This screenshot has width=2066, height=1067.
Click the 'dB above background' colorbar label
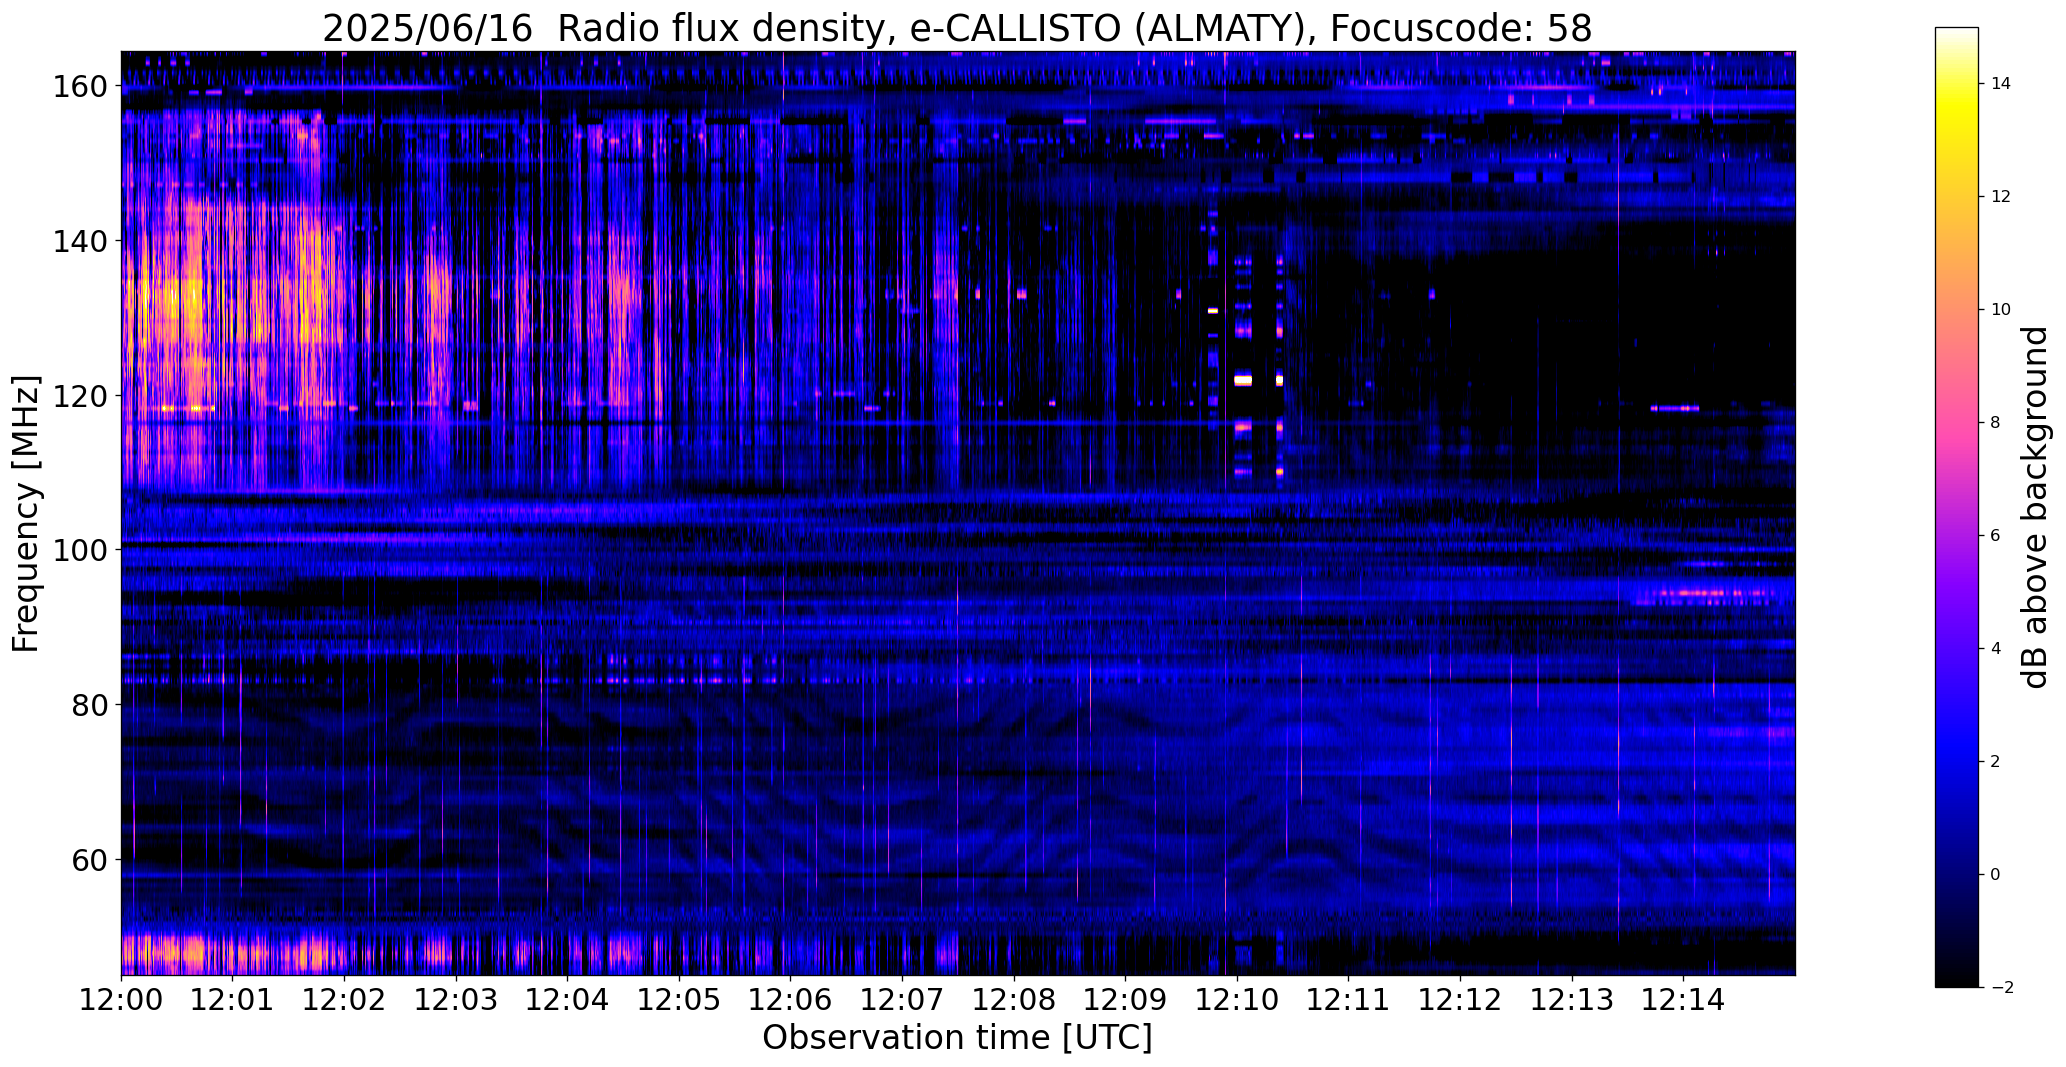[2035, 507]
